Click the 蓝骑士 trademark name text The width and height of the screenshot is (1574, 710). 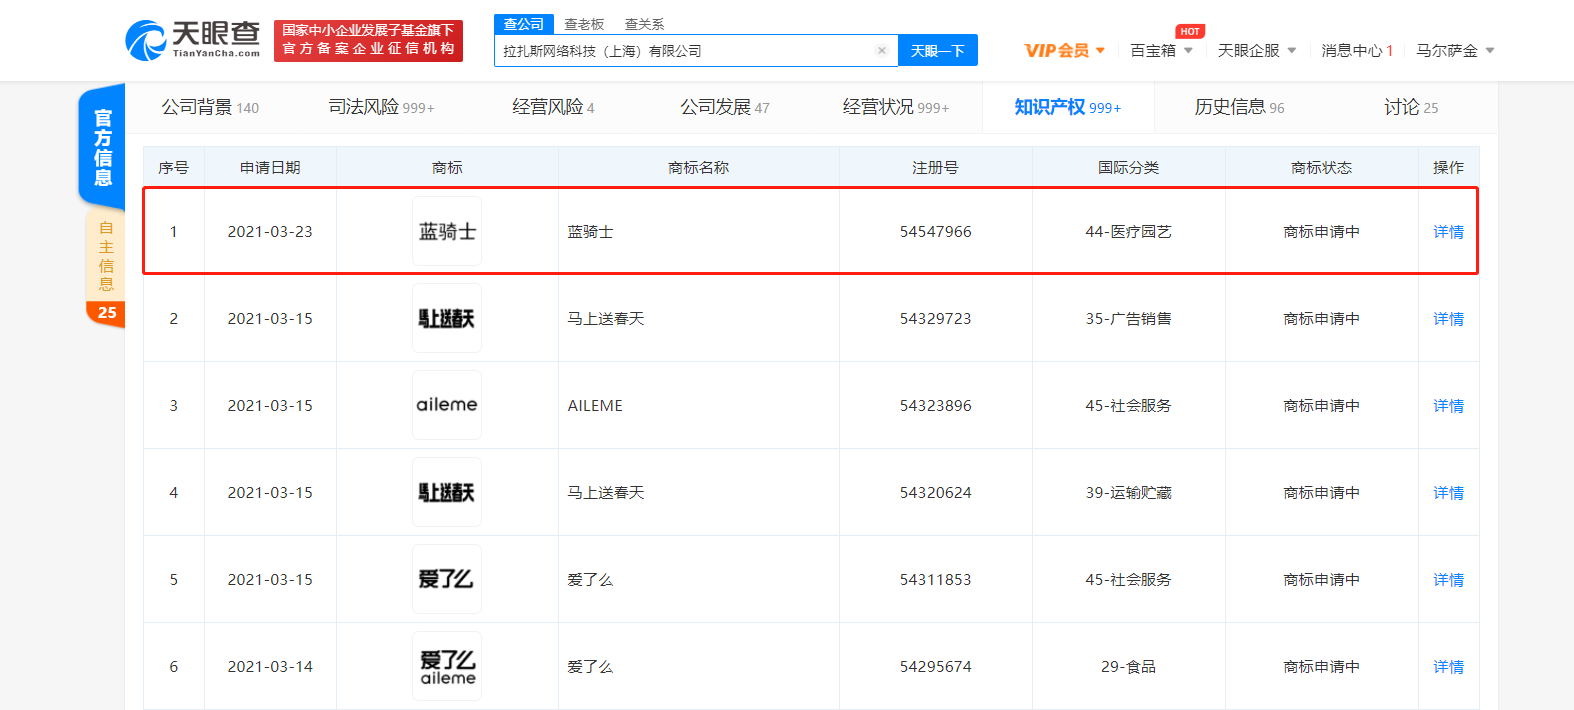[590, 231]
